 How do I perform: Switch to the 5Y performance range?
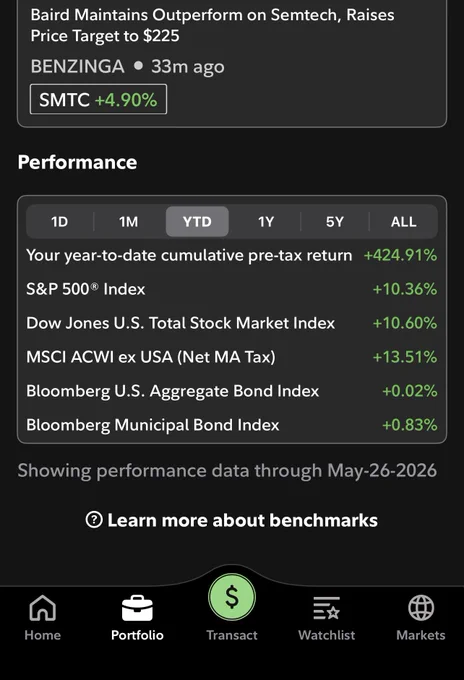point(335,222)
